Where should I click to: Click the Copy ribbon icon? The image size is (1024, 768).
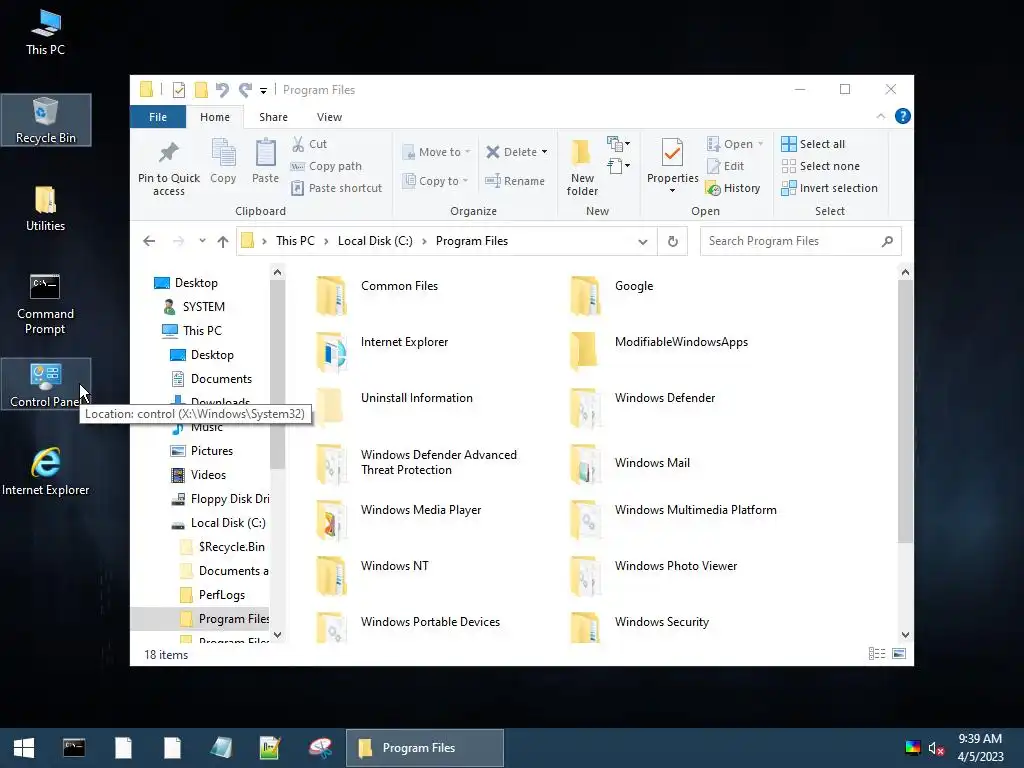point(223,161)
